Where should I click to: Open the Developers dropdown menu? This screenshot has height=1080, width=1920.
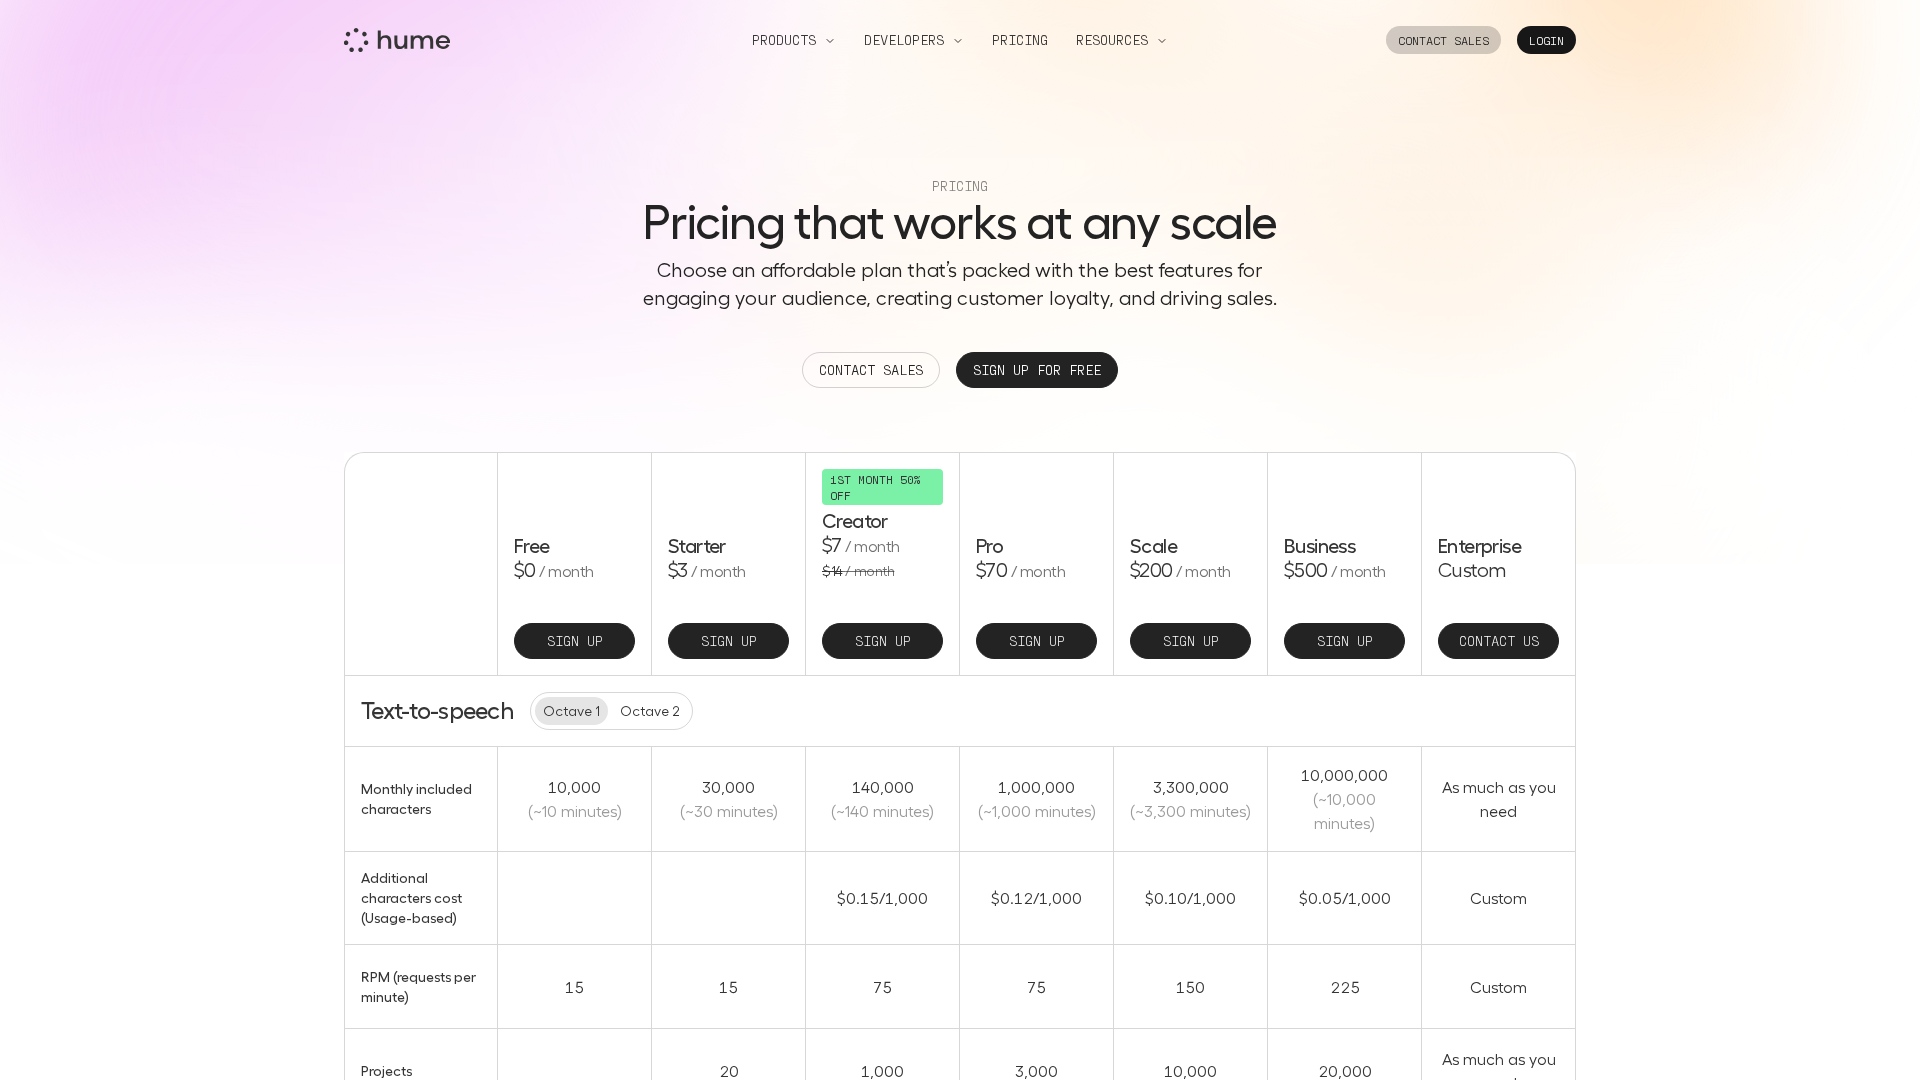(912, 40)
